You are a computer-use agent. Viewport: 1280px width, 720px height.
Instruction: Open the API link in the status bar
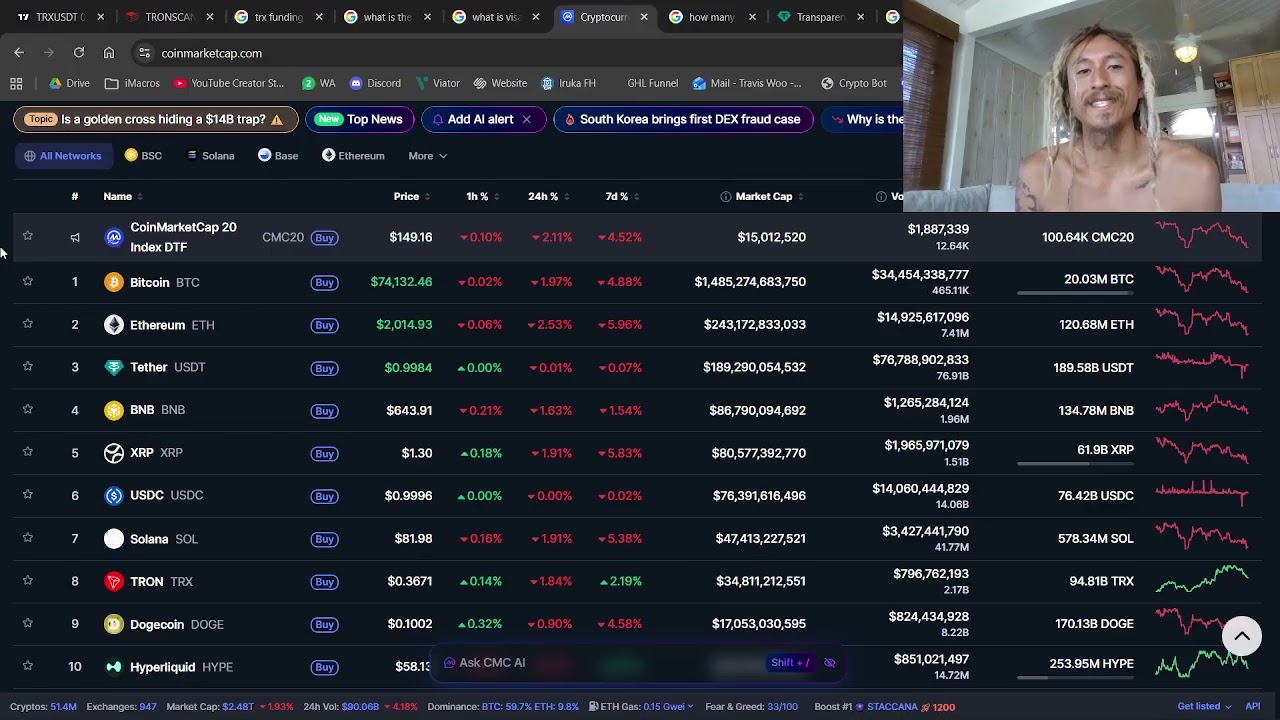point(1252,707)
